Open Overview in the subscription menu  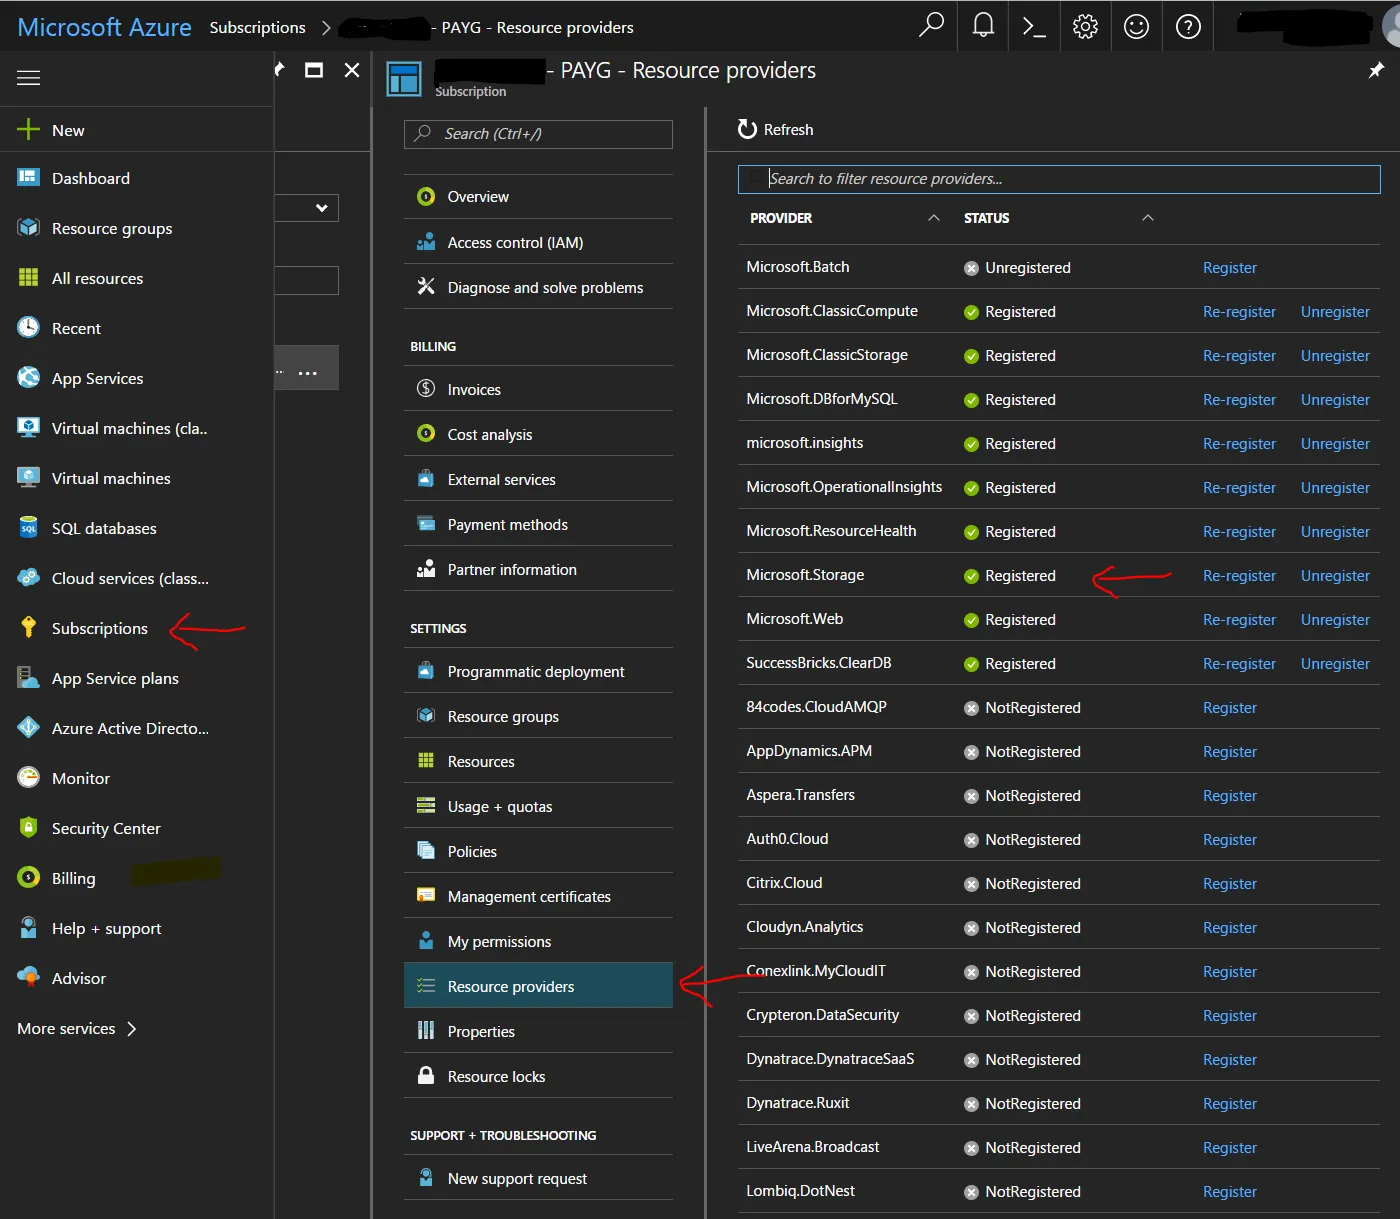[x=538, y=197]
